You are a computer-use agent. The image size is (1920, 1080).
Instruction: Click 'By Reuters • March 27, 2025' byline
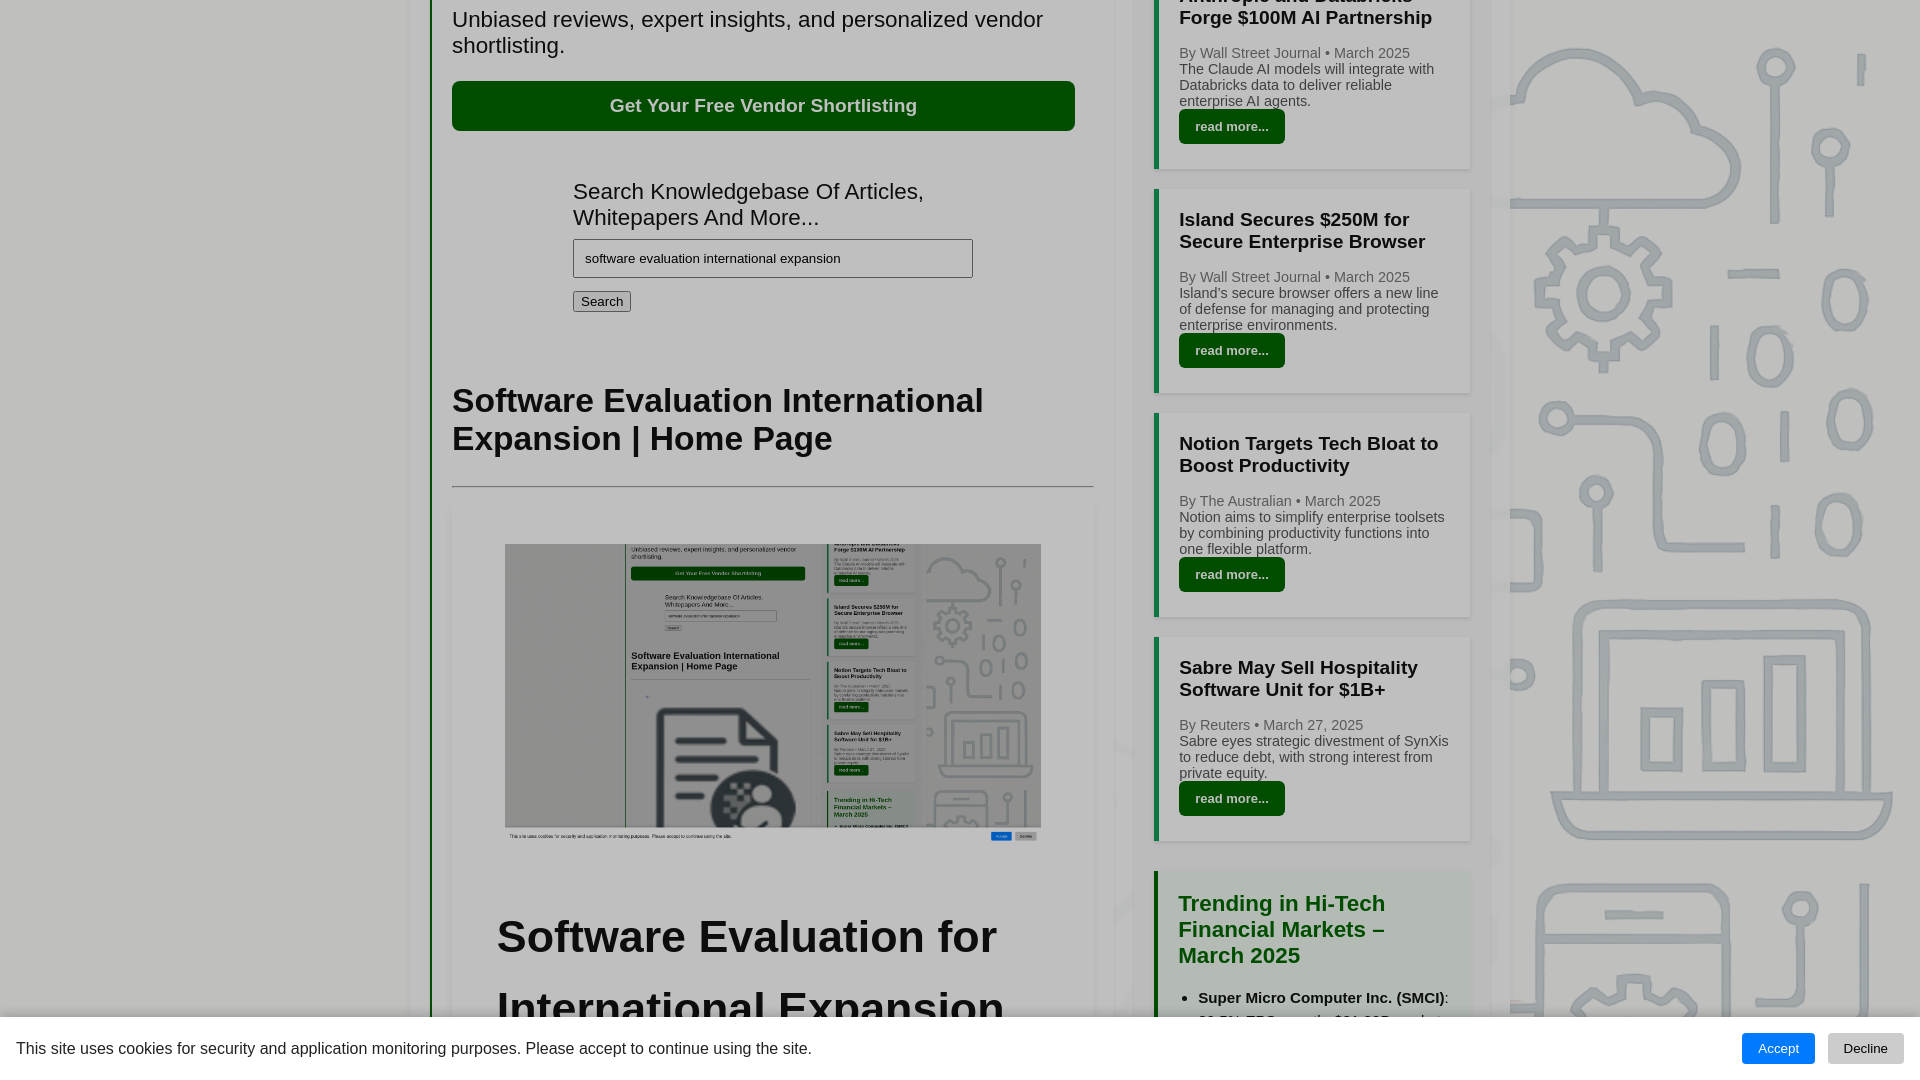point(1270,725)
